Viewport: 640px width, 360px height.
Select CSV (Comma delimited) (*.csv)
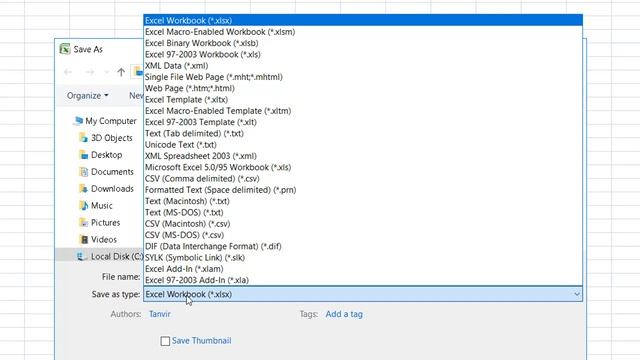363,178
